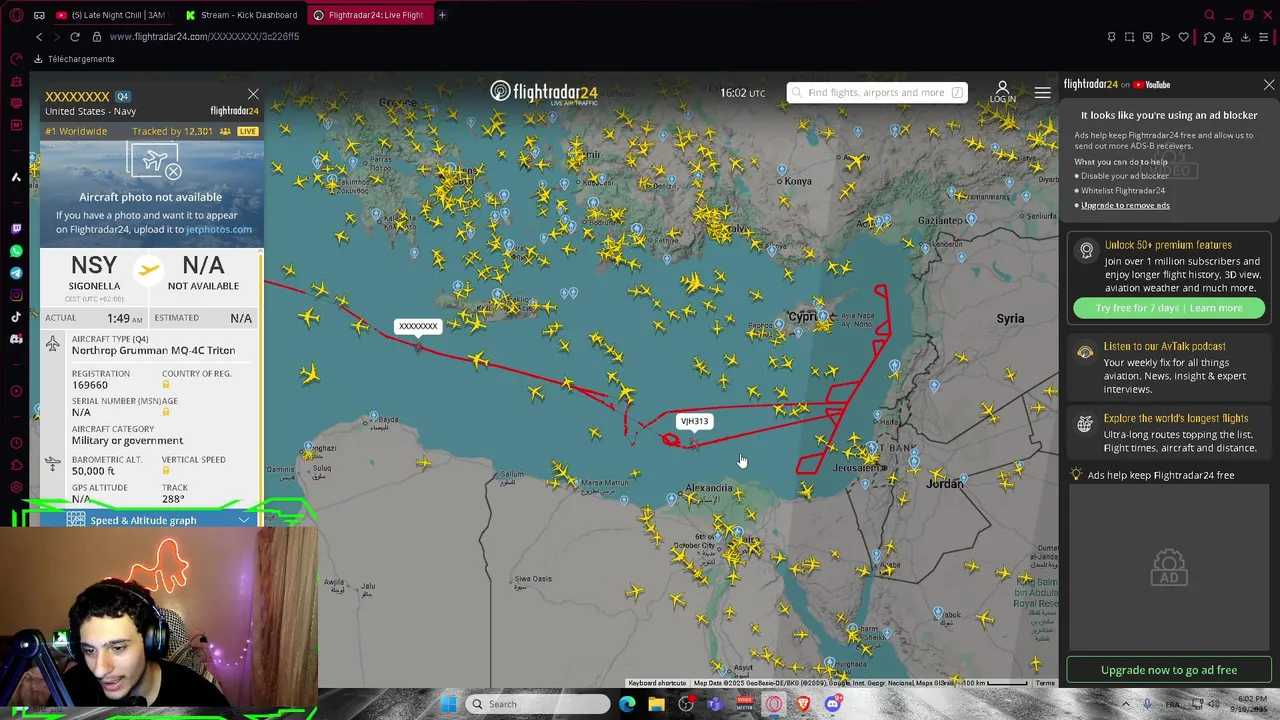Click the TikTok icon in Opera sidebar
The width and height of the screenshot is (1280, 720).
(16, 317)
